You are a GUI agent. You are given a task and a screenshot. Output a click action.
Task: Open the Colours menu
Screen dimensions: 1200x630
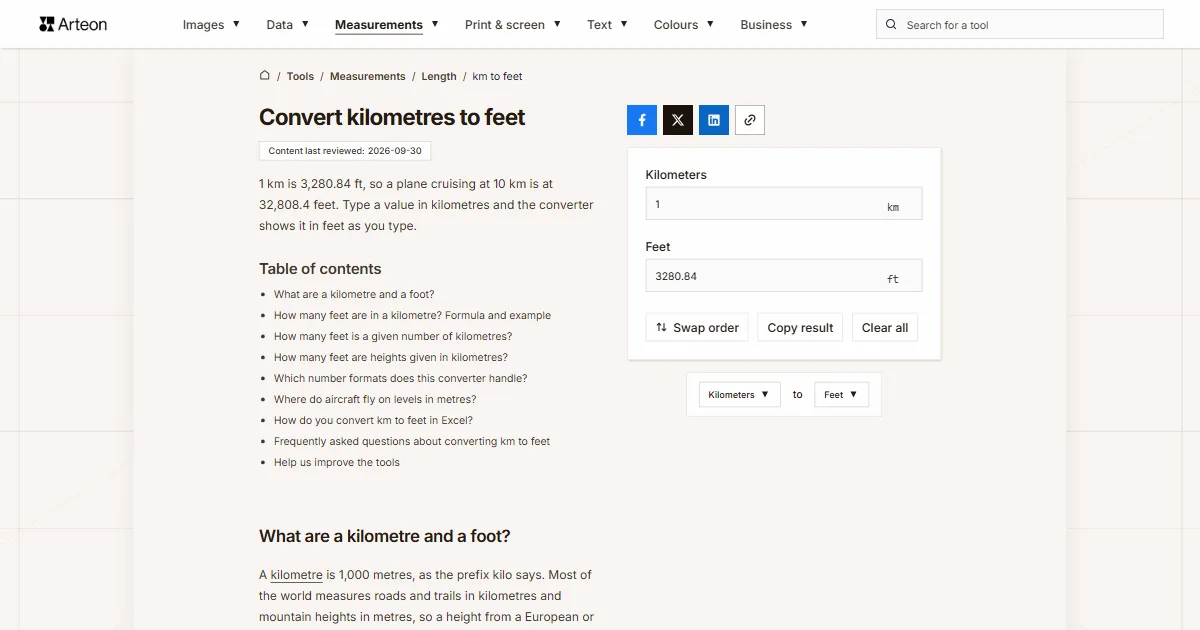pos(684,25)
